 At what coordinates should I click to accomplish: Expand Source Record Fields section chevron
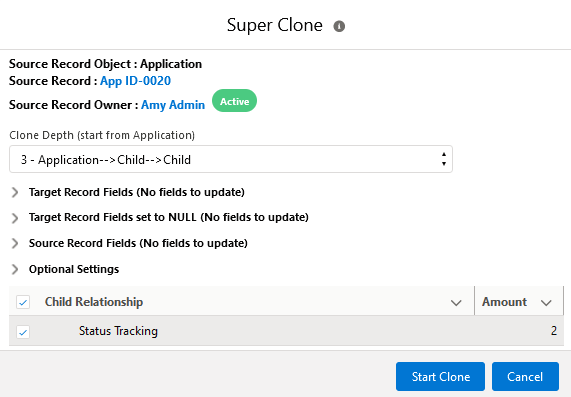pyautogui.click(x=15, y=243)
